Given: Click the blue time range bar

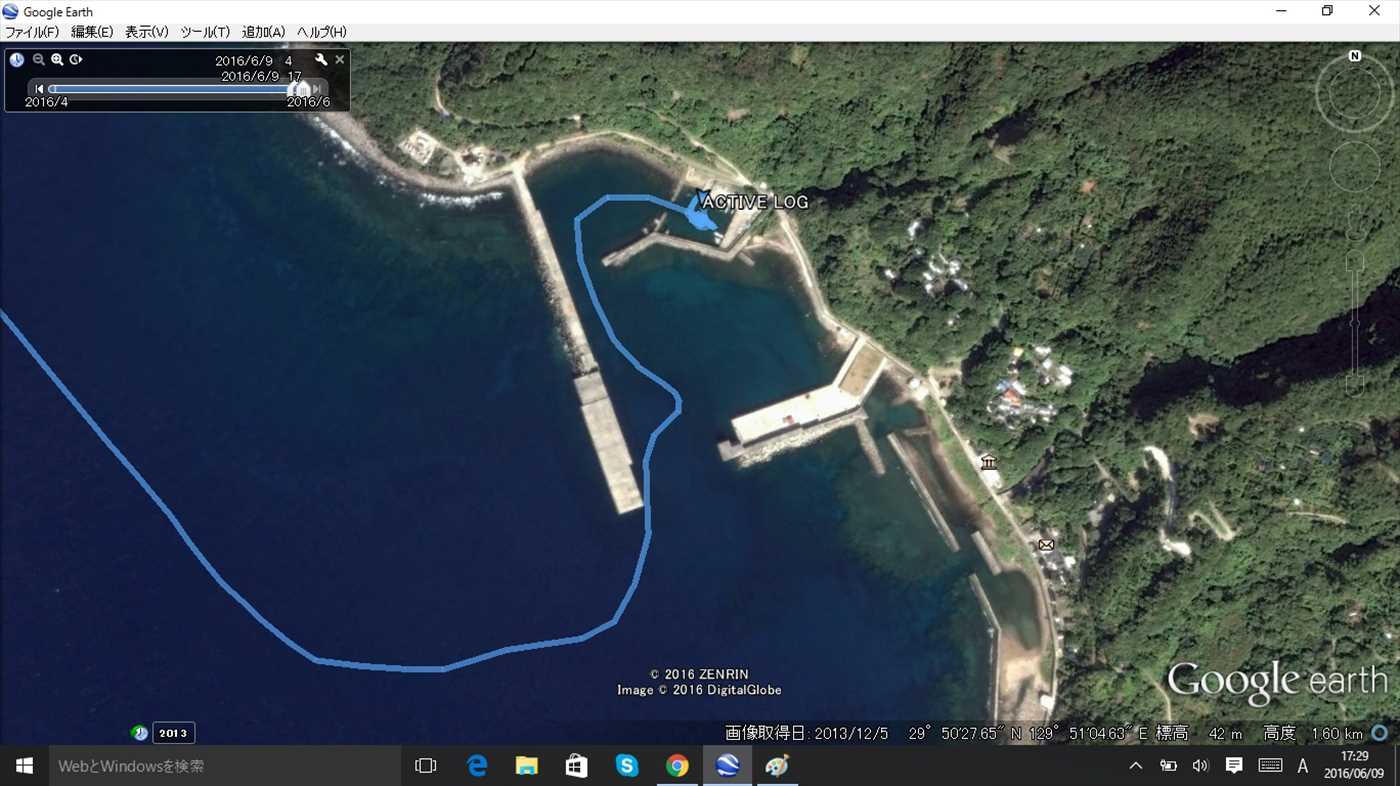Looking at the screenshot, I should (x=170, y=89).
